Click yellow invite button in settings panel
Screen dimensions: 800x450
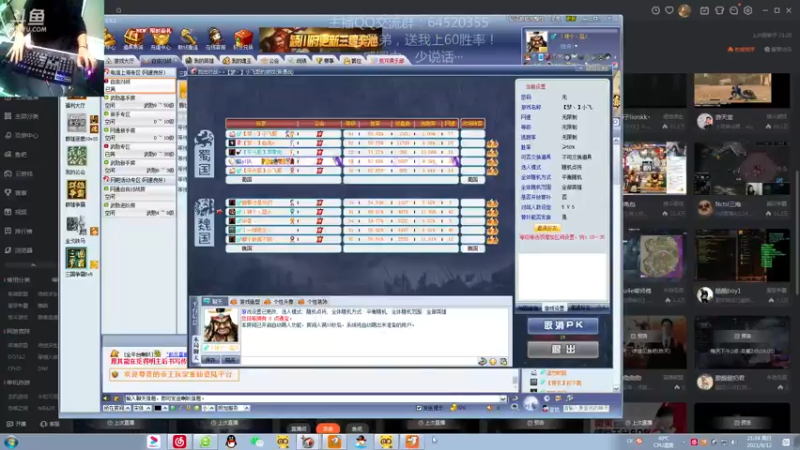point(547,228)
